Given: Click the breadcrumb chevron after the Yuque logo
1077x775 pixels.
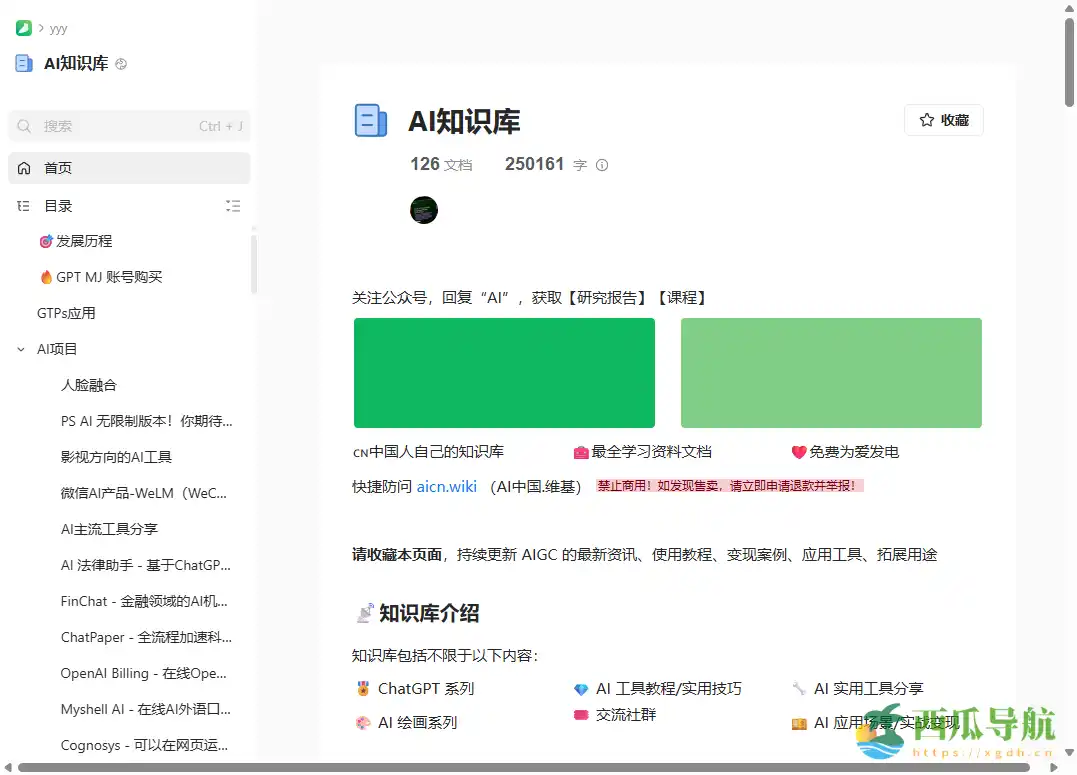Looking at the screenshot, I should (40, 28).
